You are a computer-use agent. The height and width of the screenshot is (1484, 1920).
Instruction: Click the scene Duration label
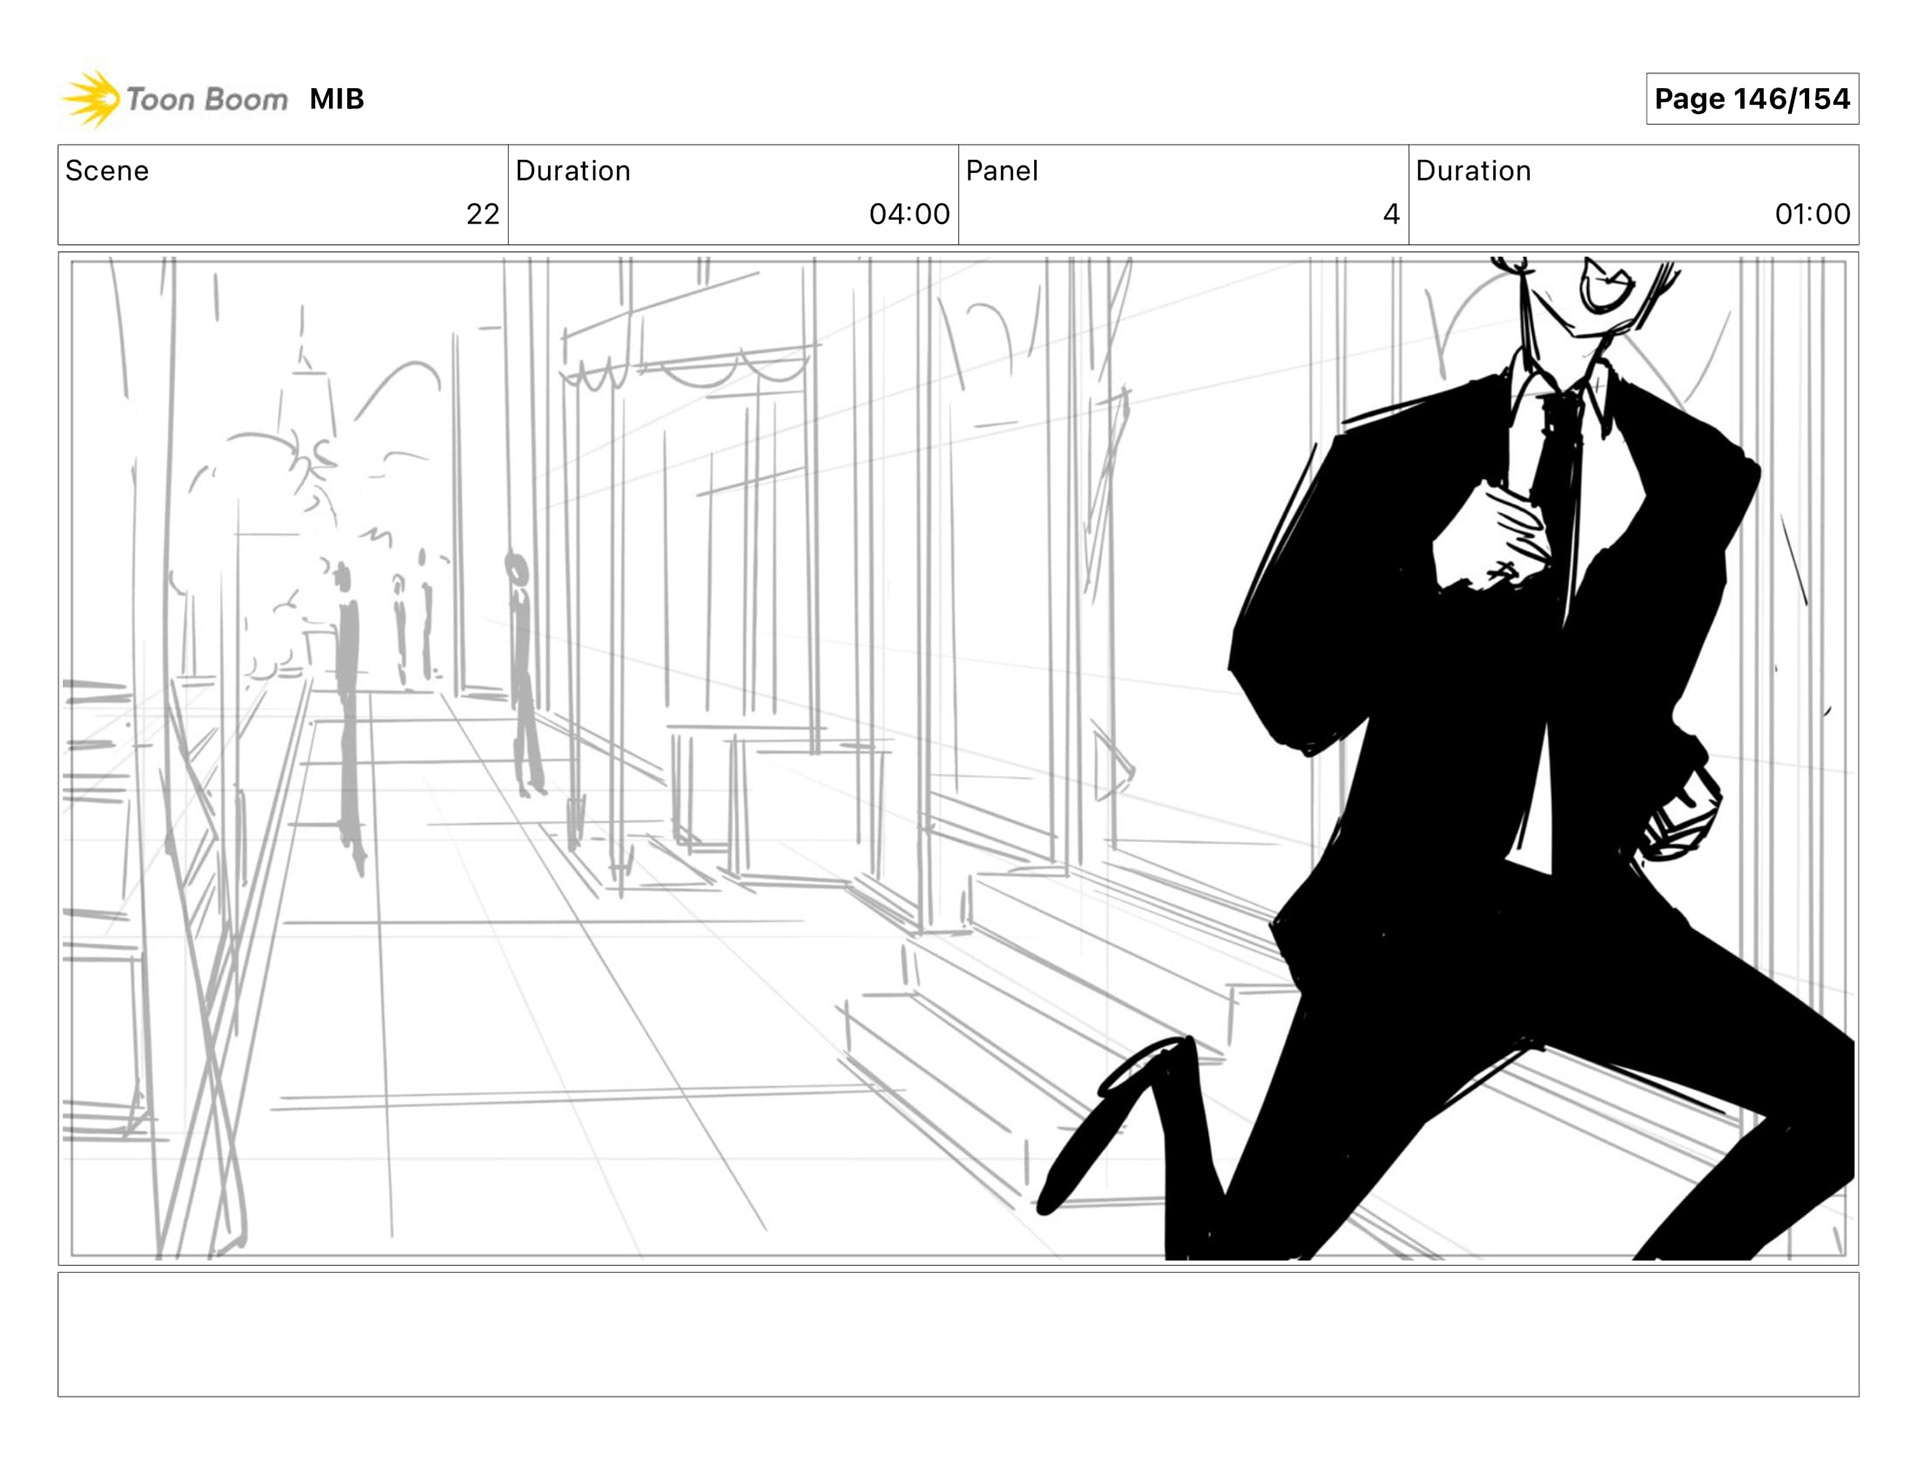tap(572, 171)
